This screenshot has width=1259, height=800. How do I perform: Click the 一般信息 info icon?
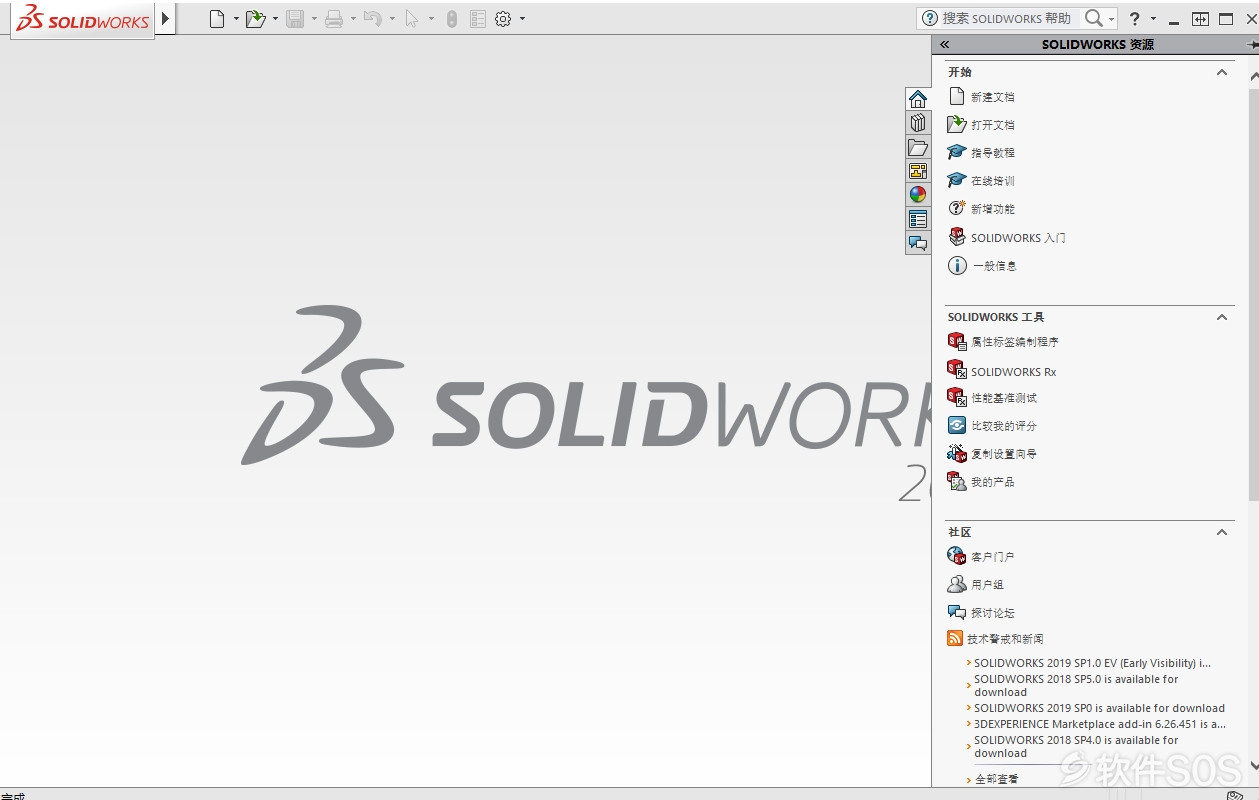coord(957,266)
